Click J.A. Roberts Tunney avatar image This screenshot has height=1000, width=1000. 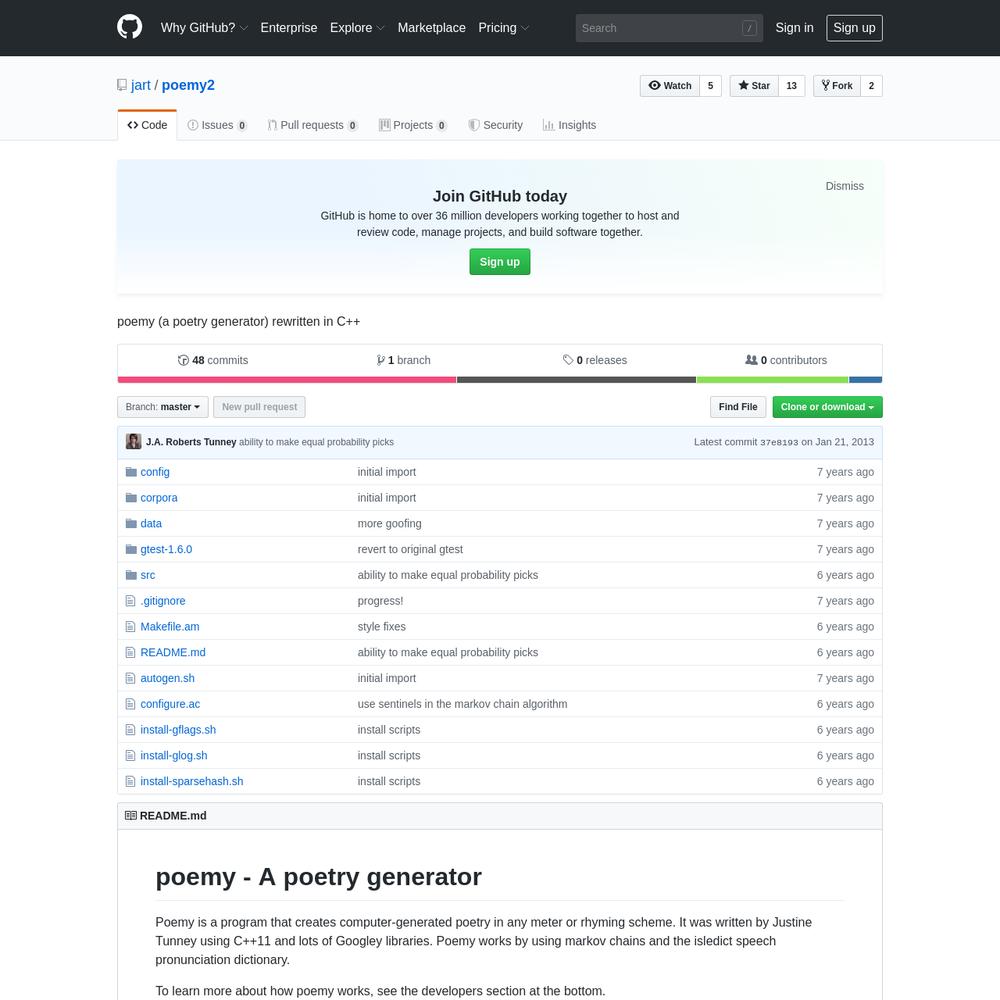coord(133,441)
